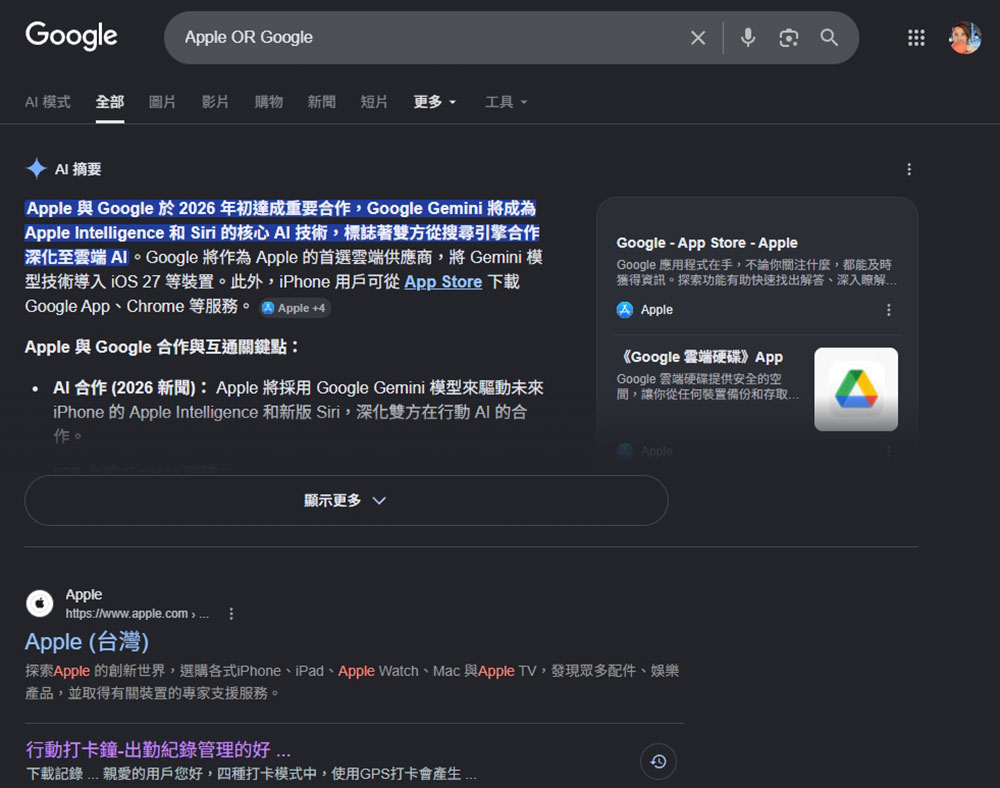This screenshot has width=1000, height=788.
Task: Switch to 影片 tab
Action: pyautogui.click(x=215, y=102)
